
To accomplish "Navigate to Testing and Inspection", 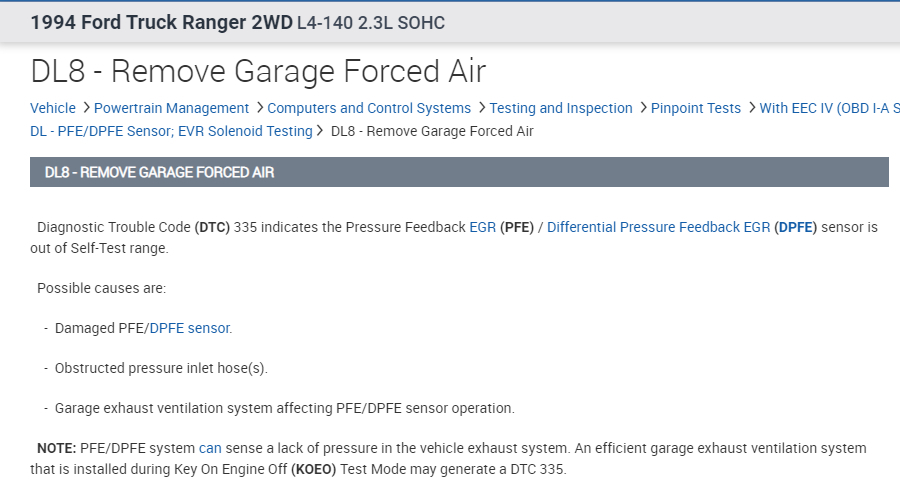I will pos(561,108).
